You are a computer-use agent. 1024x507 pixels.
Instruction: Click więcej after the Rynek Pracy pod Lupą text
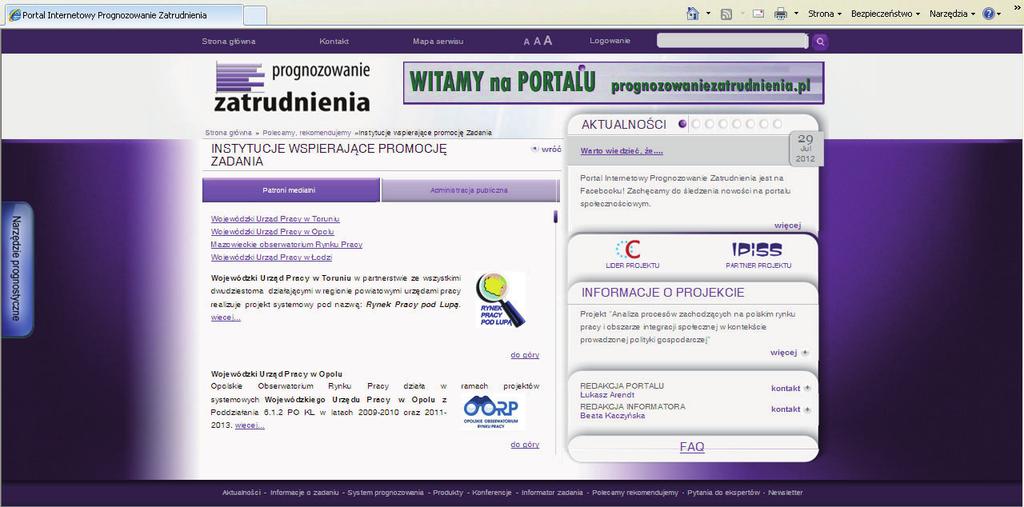click(226, 318)
